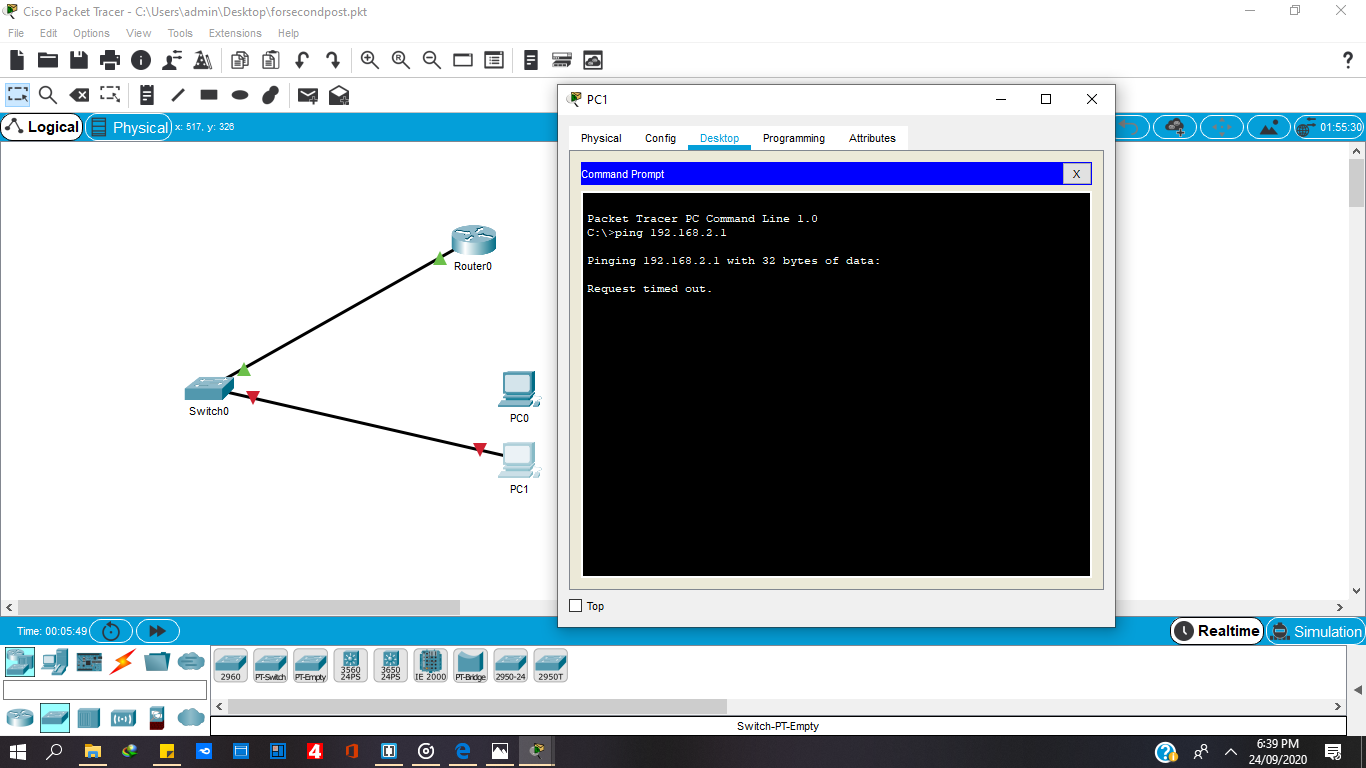Save the project using the floppy icon
This screenshot has width=1366, height=768.
click(79, 60)
